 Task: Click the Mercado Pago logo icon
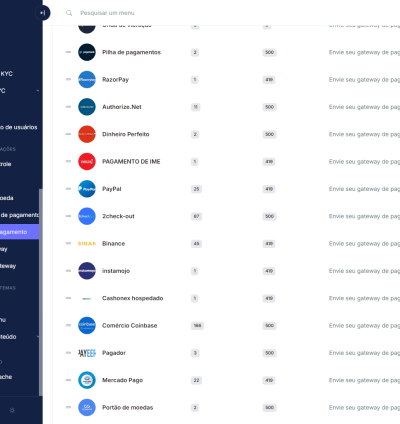pos(87,380)
